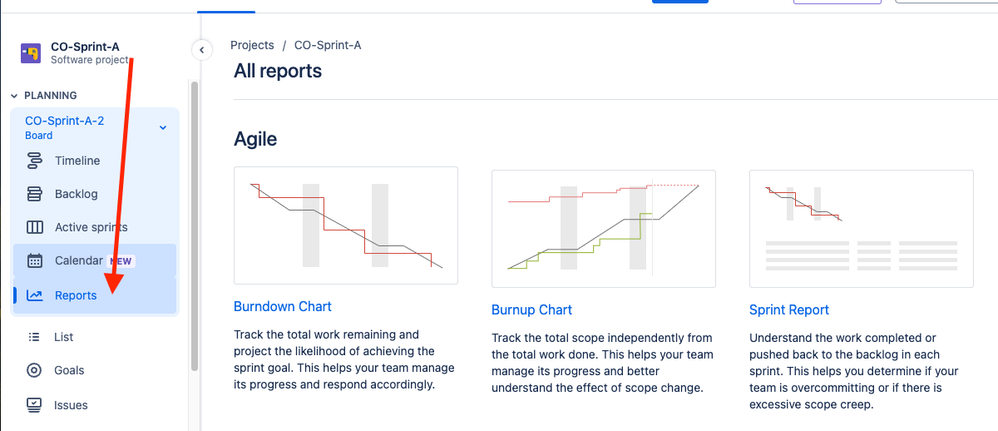Select the List icon

pos(34,337)
